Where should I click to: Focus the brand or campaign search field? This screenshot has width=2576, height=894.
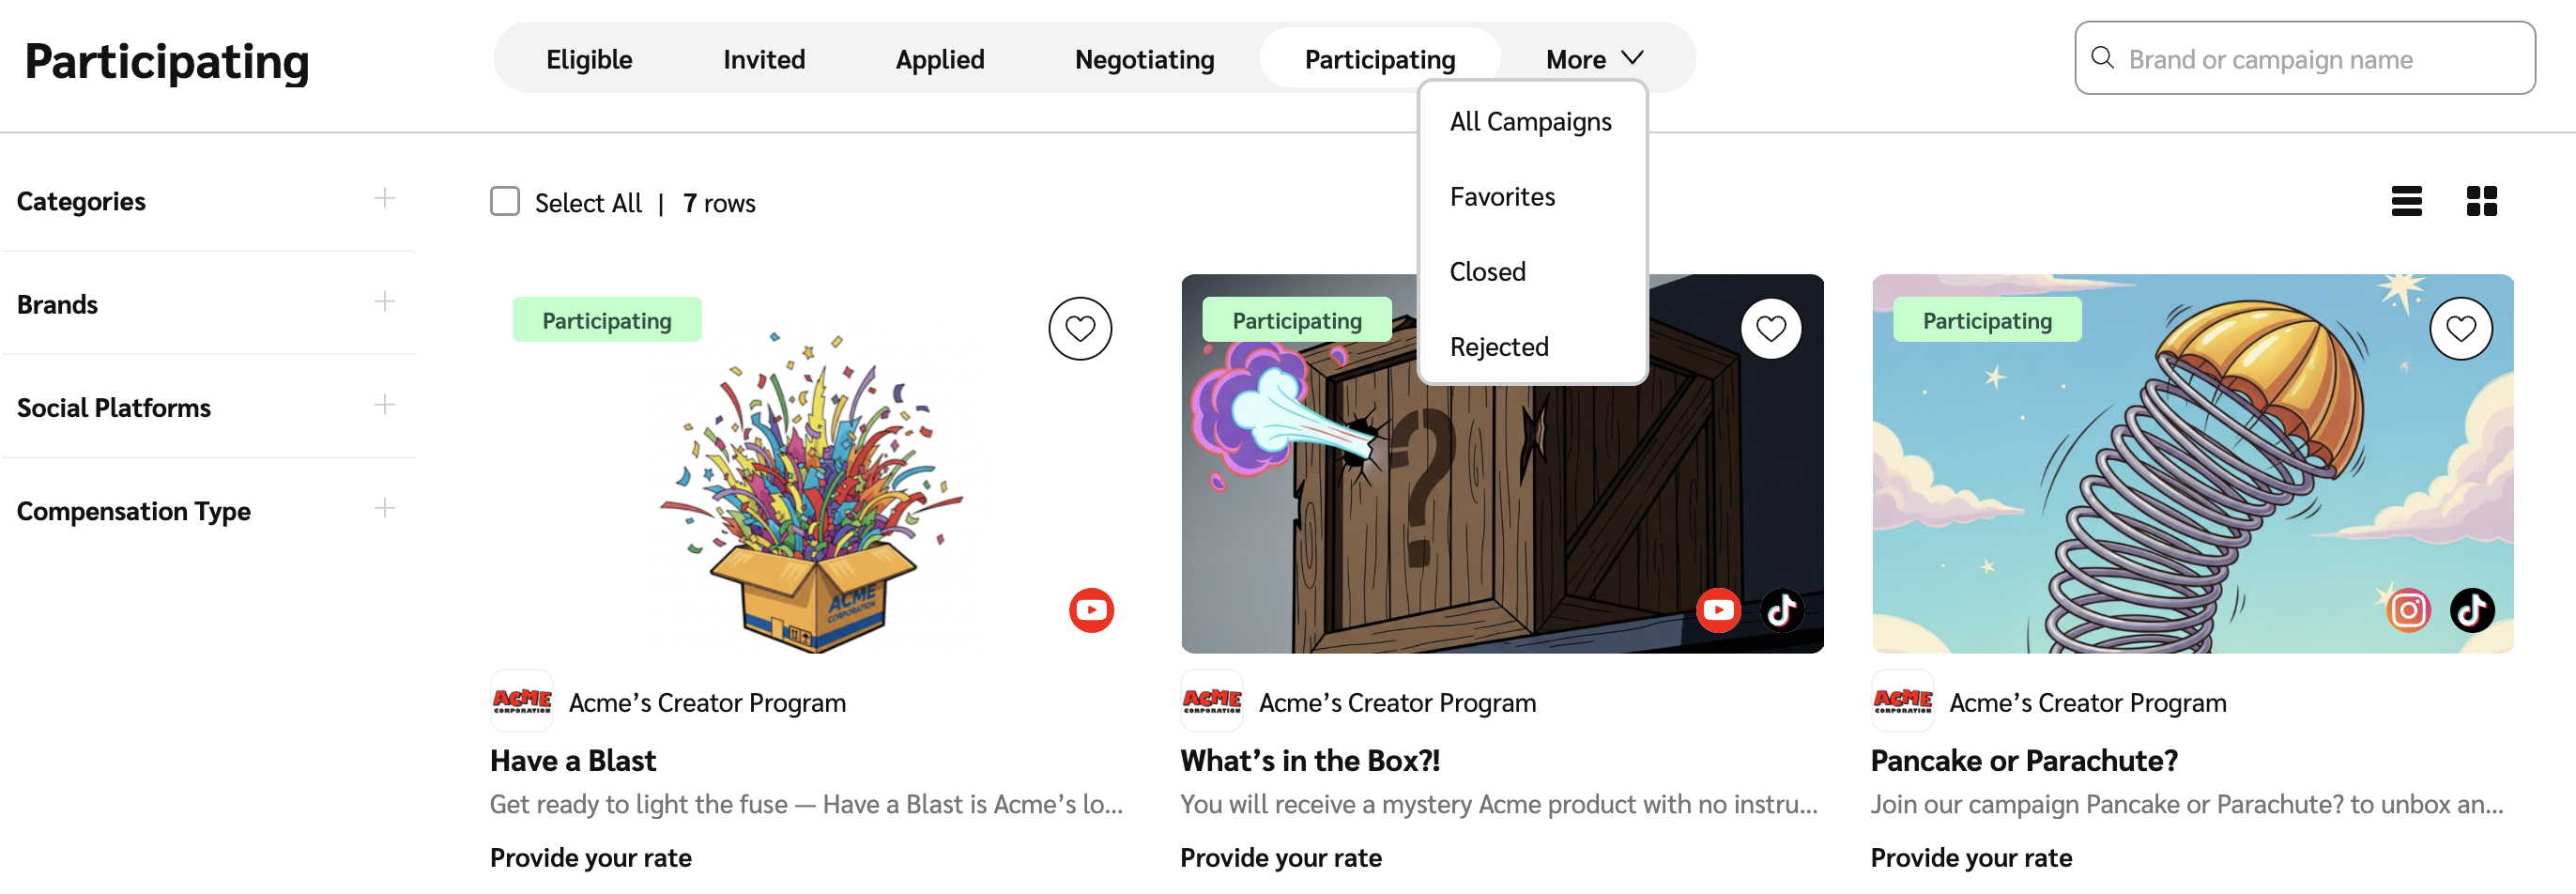click(2320, 59)
